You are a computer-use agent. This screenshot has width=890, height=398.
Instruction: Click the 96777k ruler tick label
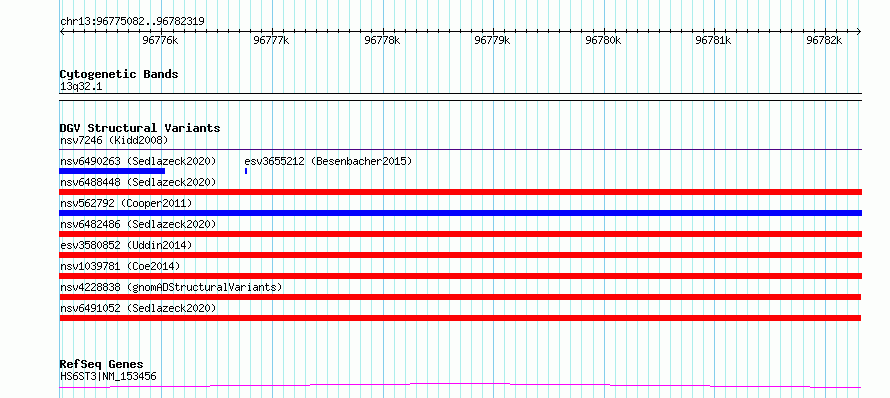coord(271,40)
